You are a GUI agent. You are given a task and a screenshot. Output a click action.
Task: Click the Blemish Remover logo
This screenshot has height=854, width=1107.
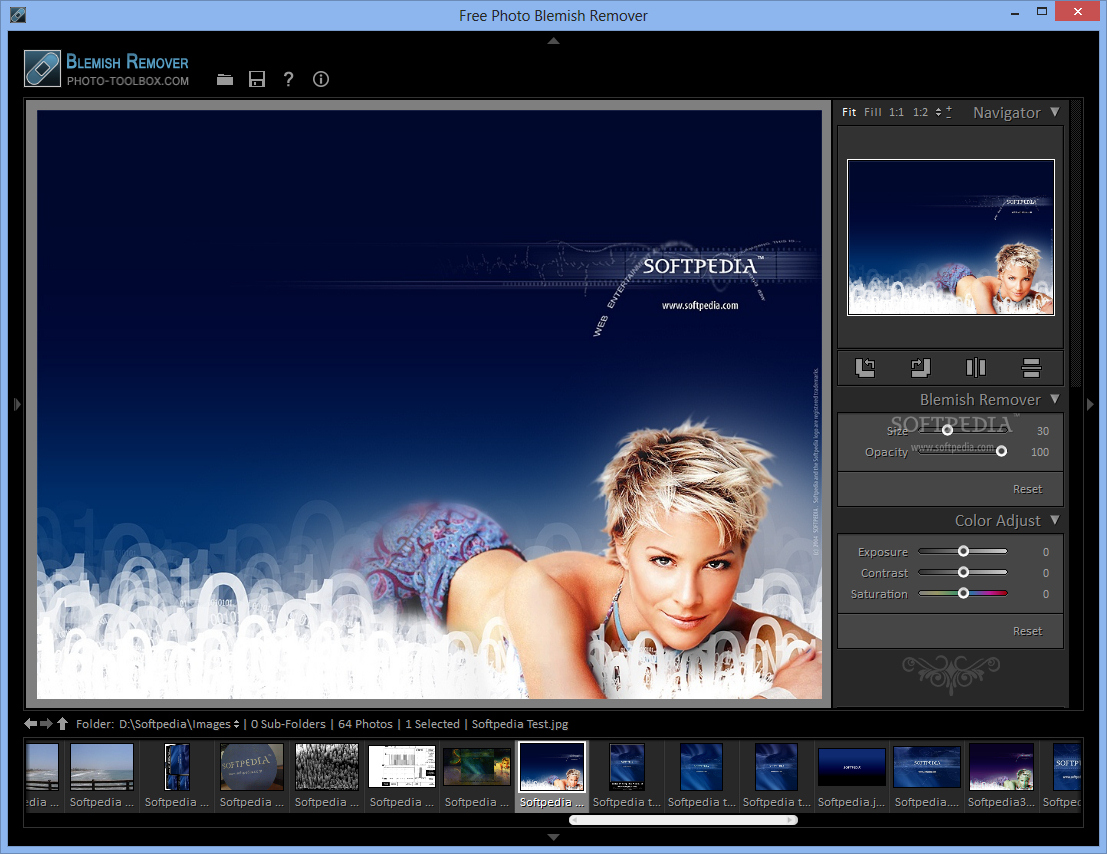[42, 68]
